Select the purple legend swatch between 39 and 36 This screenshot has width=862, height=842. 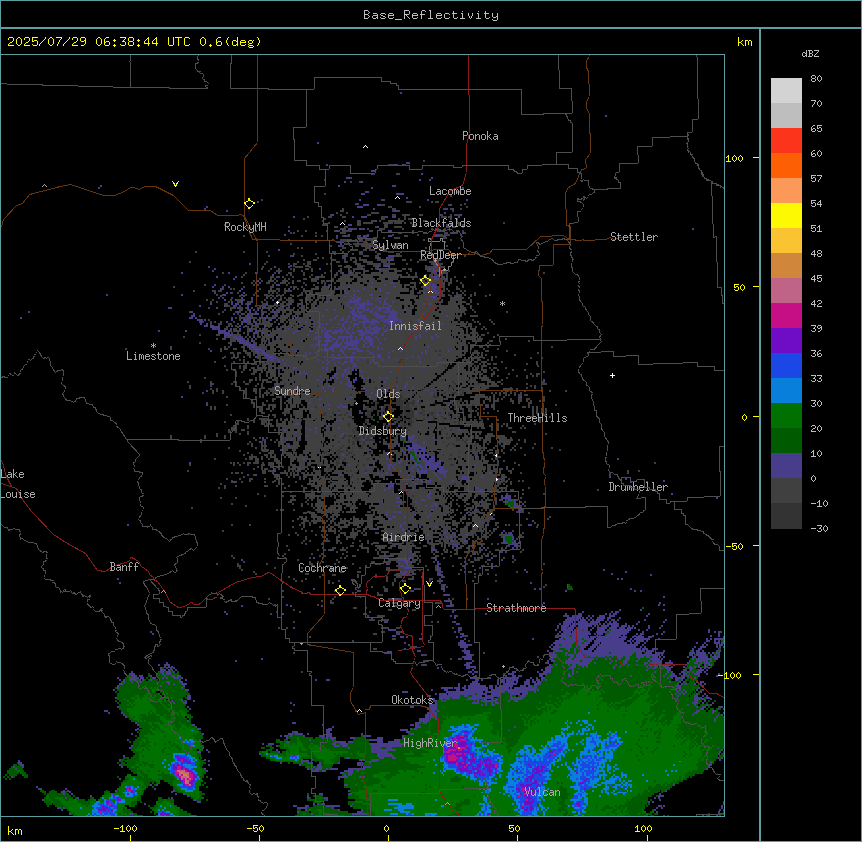click(786, 341)
